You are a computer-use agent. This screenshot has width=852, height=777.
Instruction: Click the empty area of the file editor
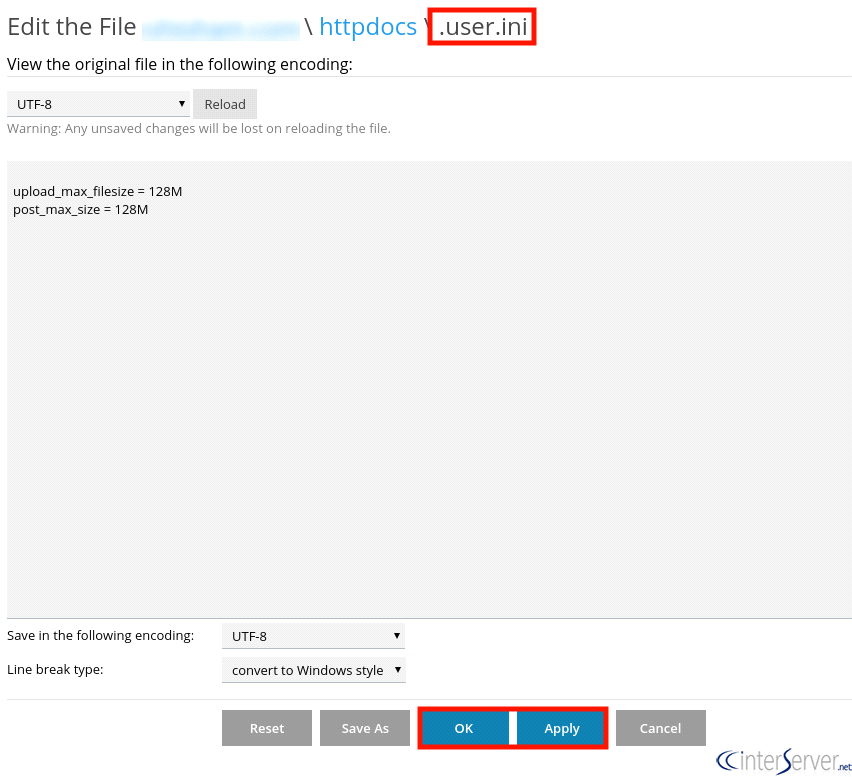click(x=429, y=413)
